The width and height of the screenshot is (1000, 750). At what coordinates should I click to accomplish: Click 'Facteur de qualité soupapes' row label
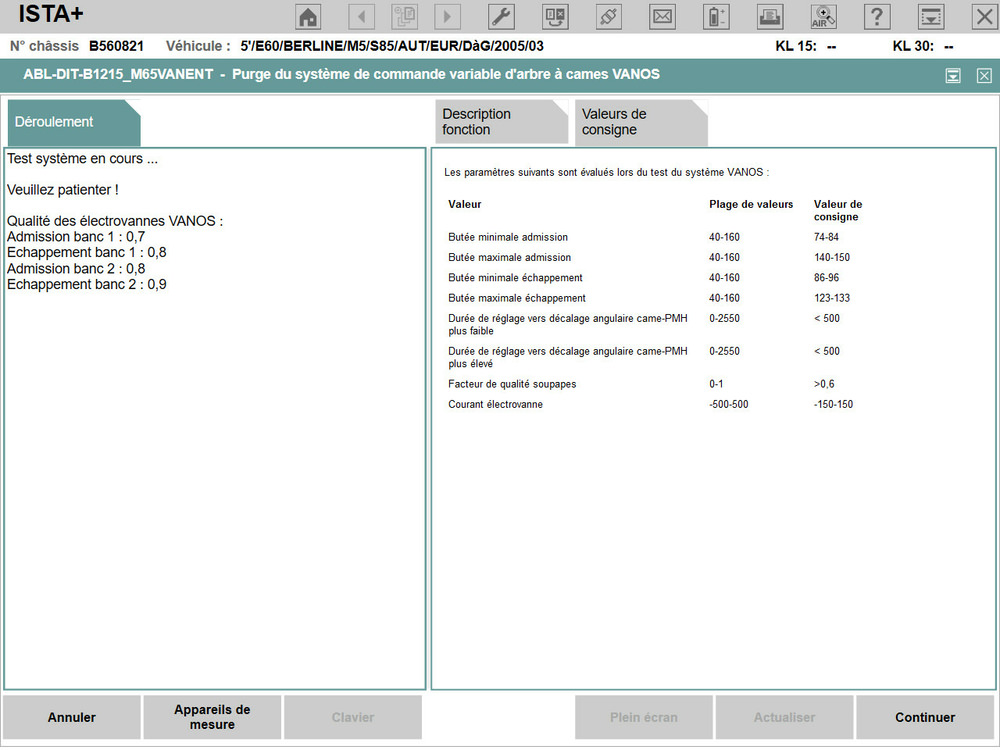click(x=512, y=384)
